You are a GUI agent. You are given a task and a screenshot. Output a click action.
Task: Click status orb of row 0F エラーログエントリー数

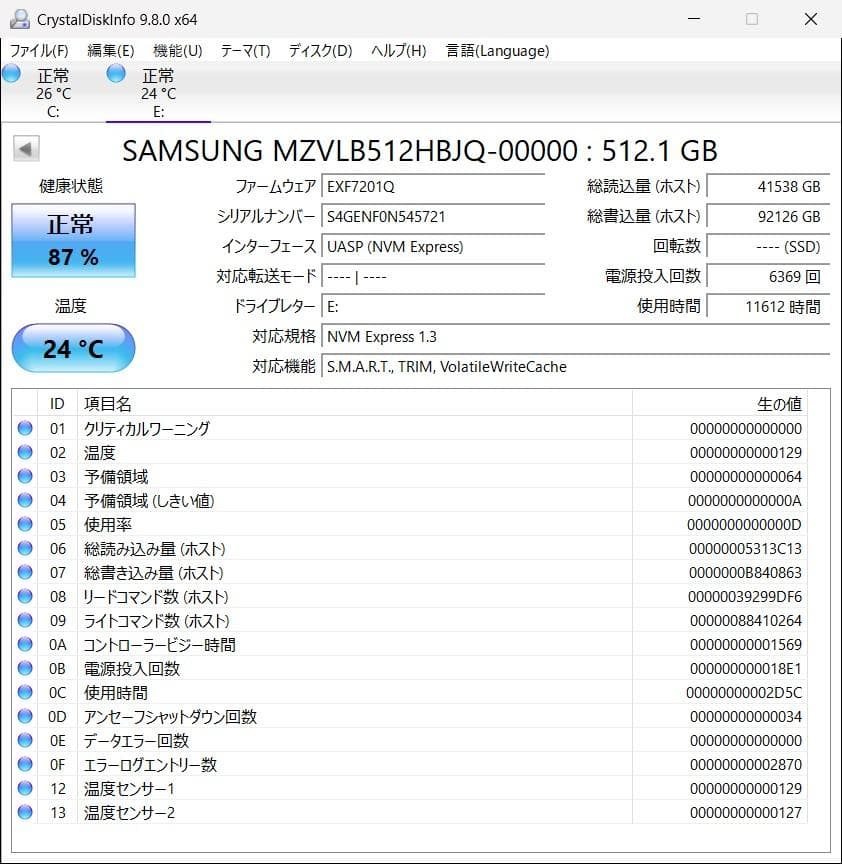point(25,764)
